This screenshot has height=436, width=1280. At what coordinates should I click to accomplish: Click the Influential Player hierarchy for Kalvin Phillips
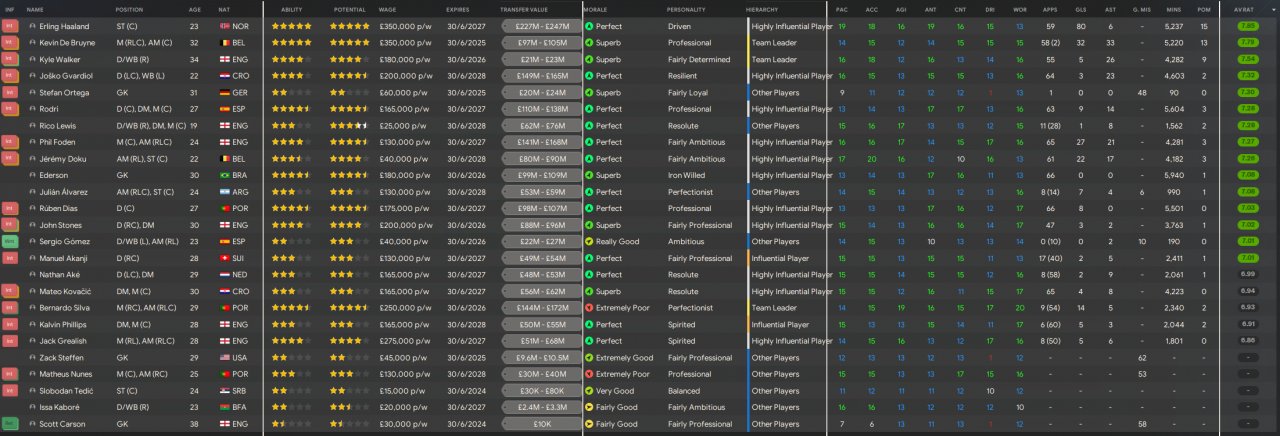click(780, 325)
